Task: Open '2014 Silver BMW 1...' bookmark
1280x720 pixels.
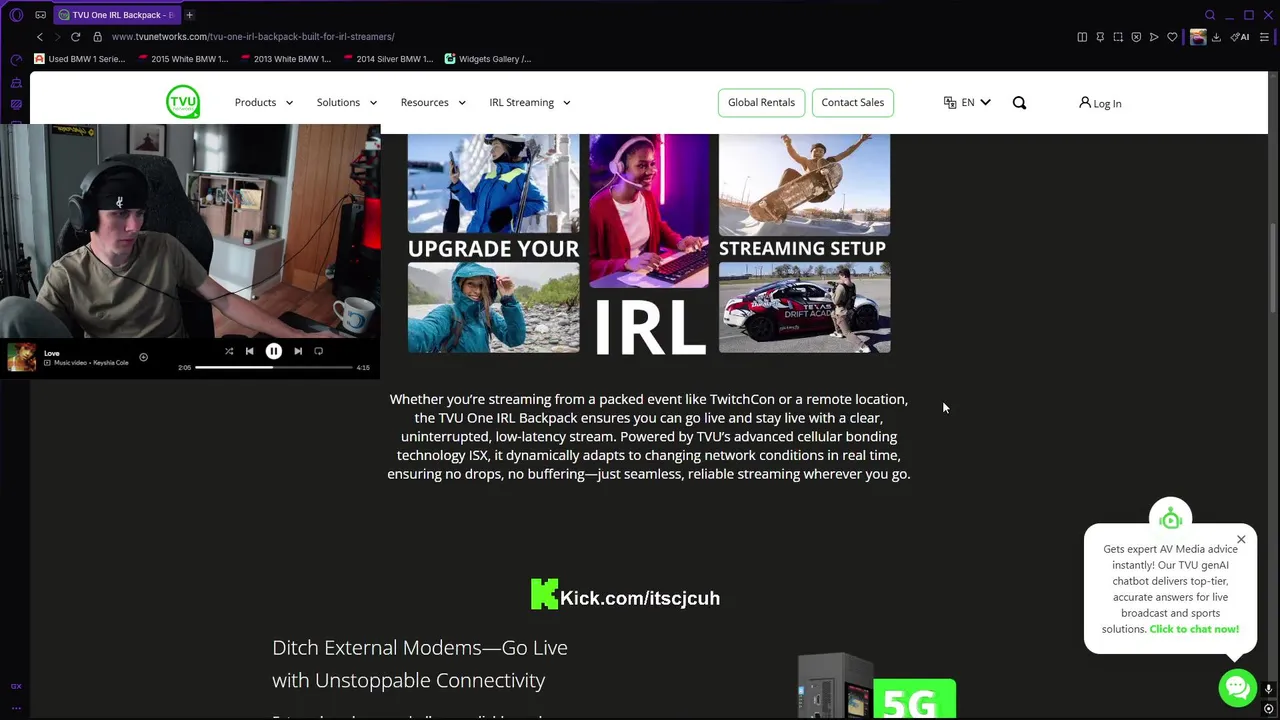Action: point(388,59)
